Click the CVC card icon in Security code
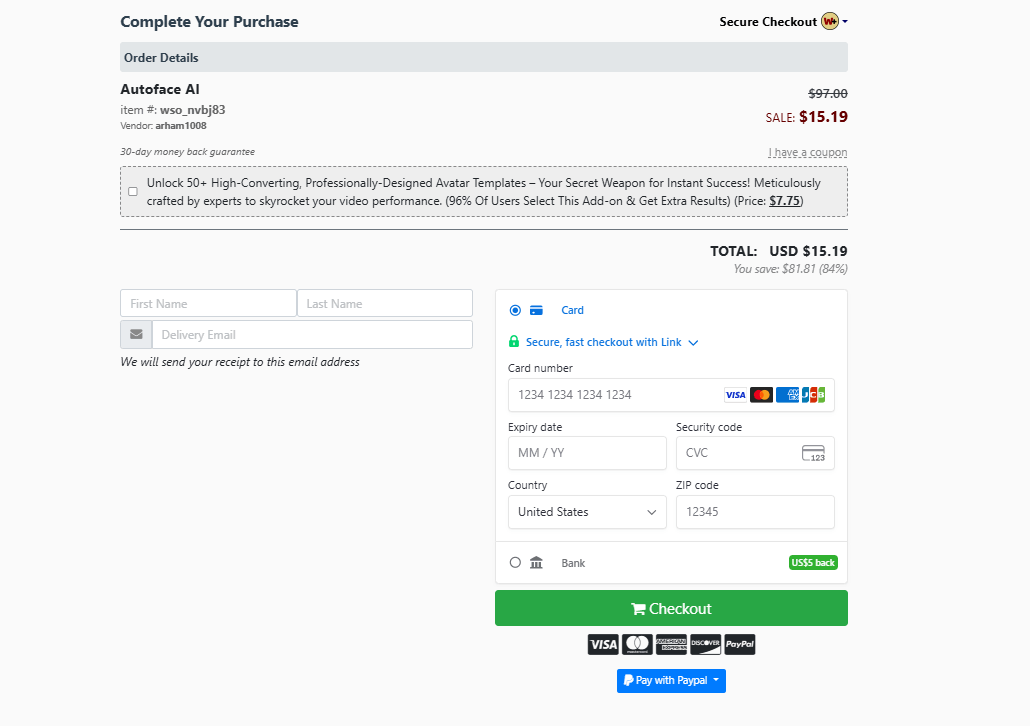The width and height of the screenshot is (1030, 726). (813, 453)
